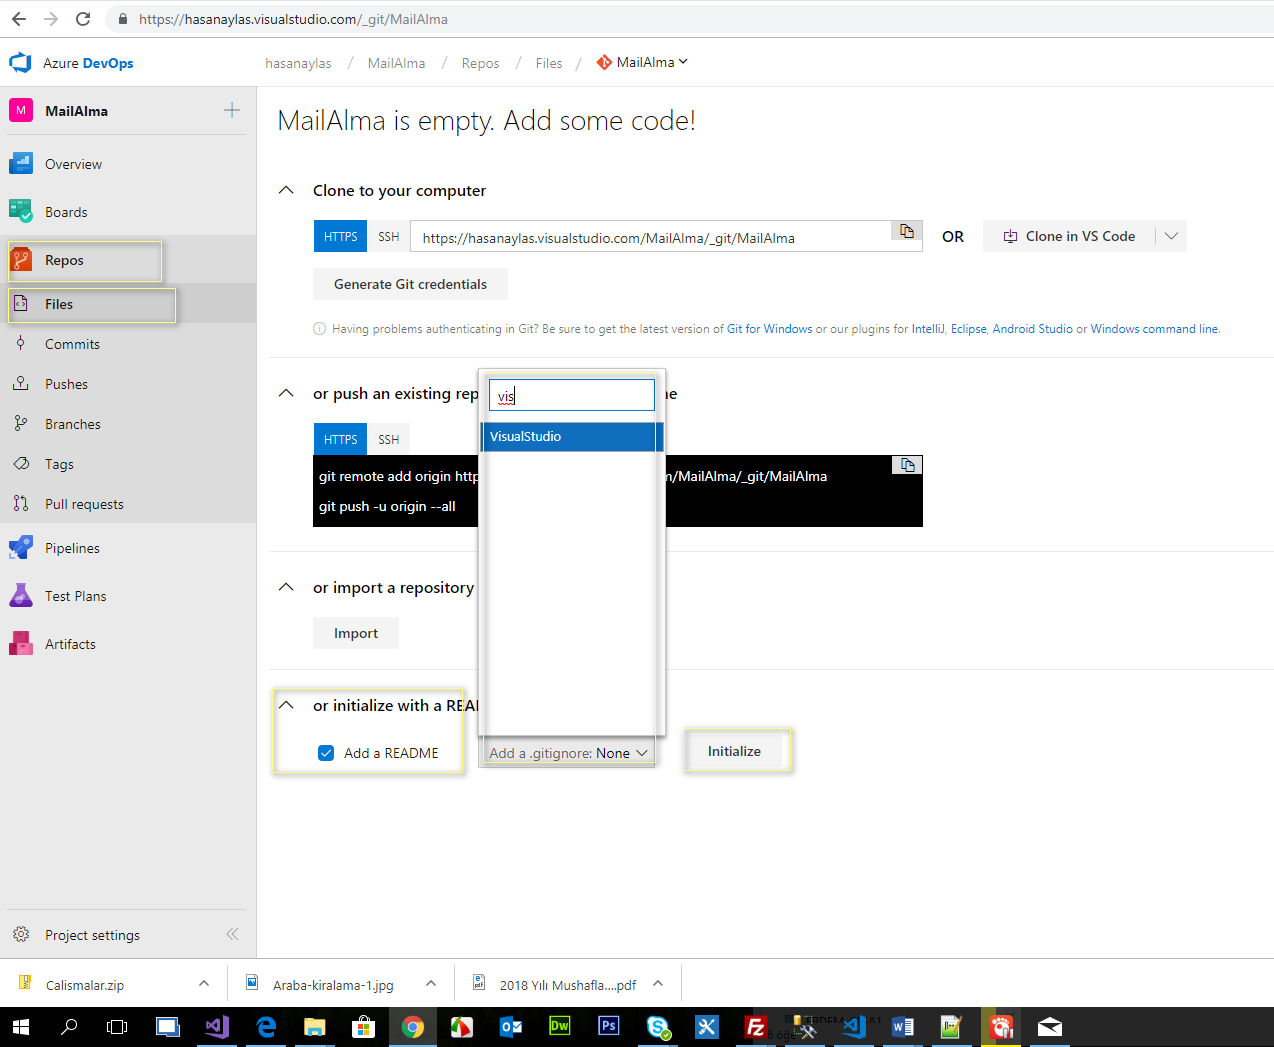The image size is (1274, 1047).
Task: Select HTTPS tab in Clone section
Action: click(340, 236)
